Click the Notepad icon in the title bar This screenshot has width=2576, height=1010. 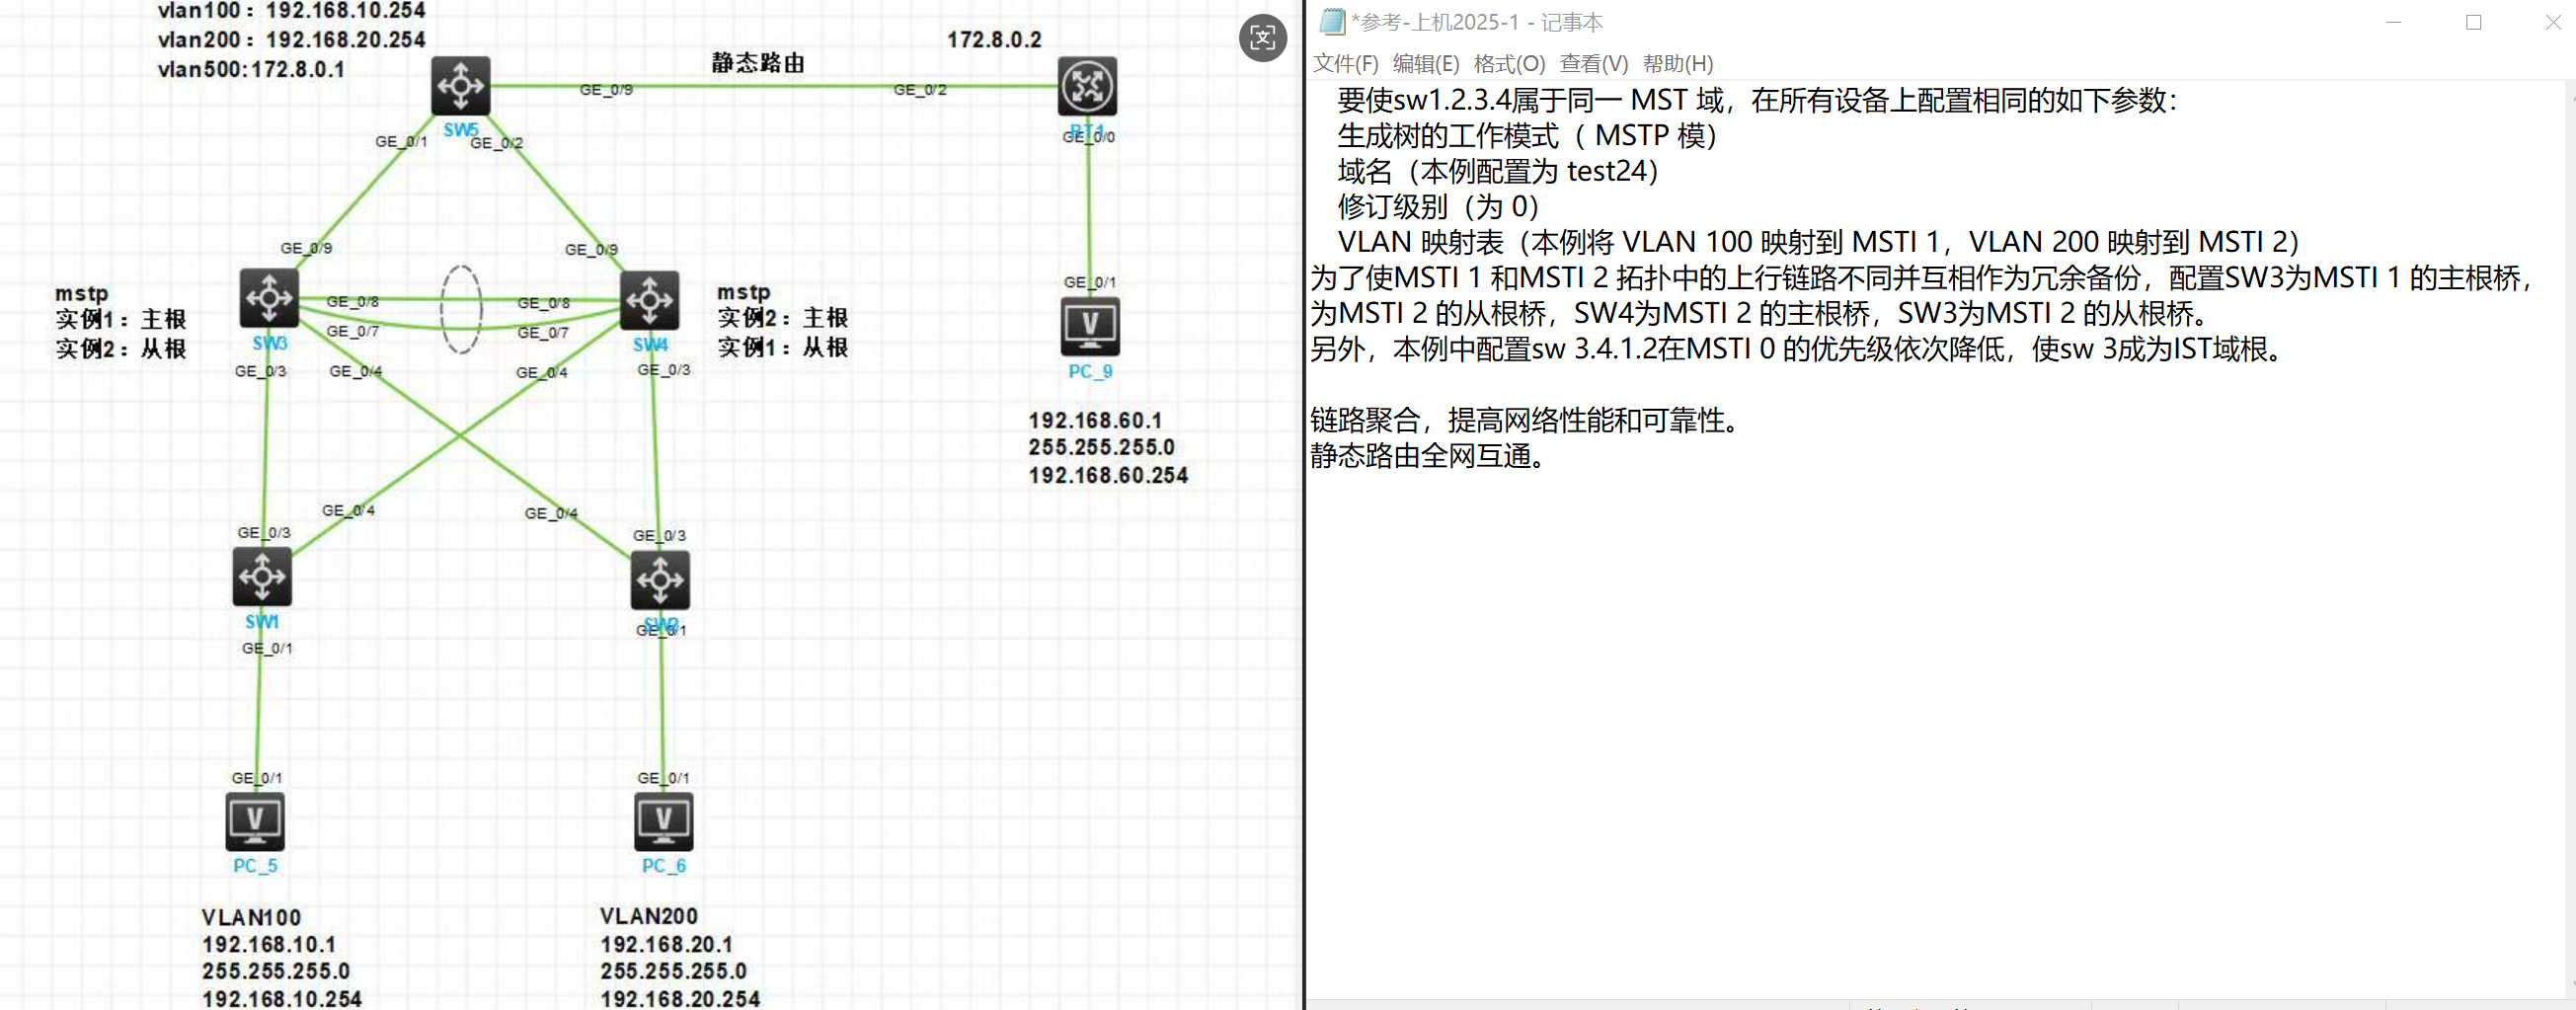[x=1331, y=22]
